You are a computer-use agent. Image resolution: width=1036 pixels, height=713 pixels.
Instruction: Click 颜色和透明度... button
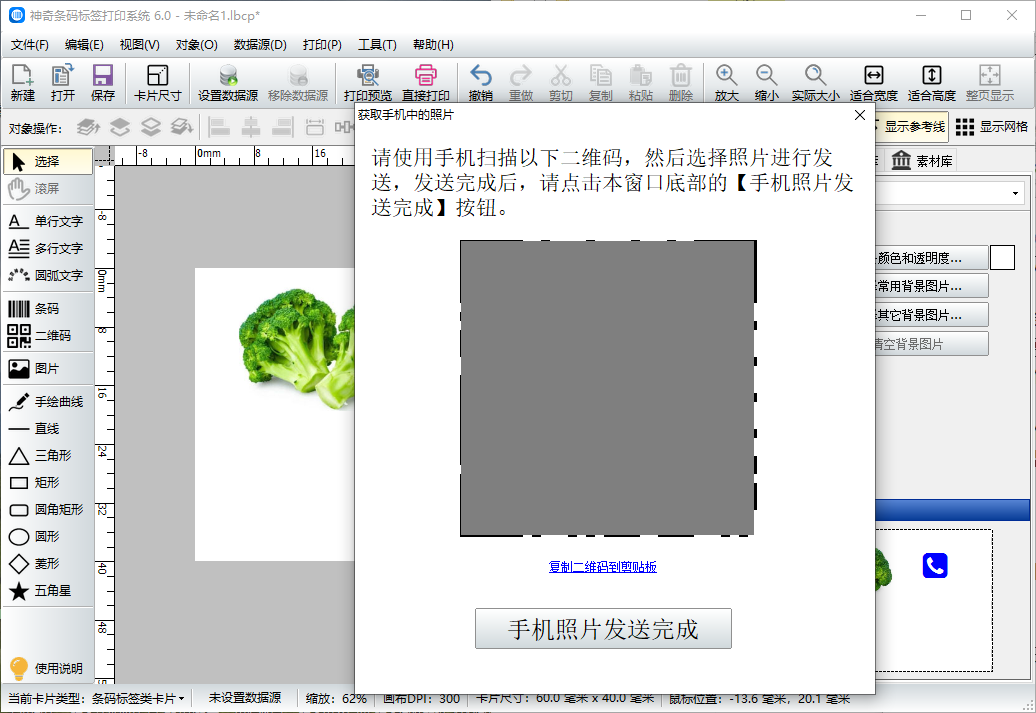point(931,258)
